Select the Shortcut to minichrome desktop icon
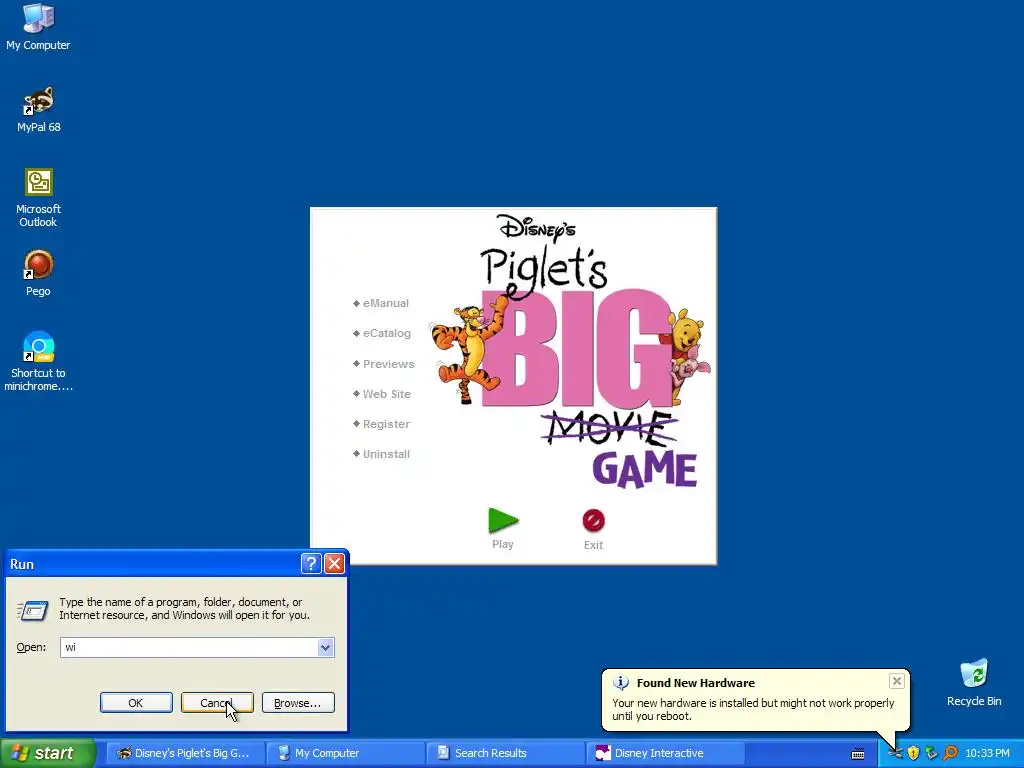The height and width of the screenshot is (768, 1024). (38, 361)
